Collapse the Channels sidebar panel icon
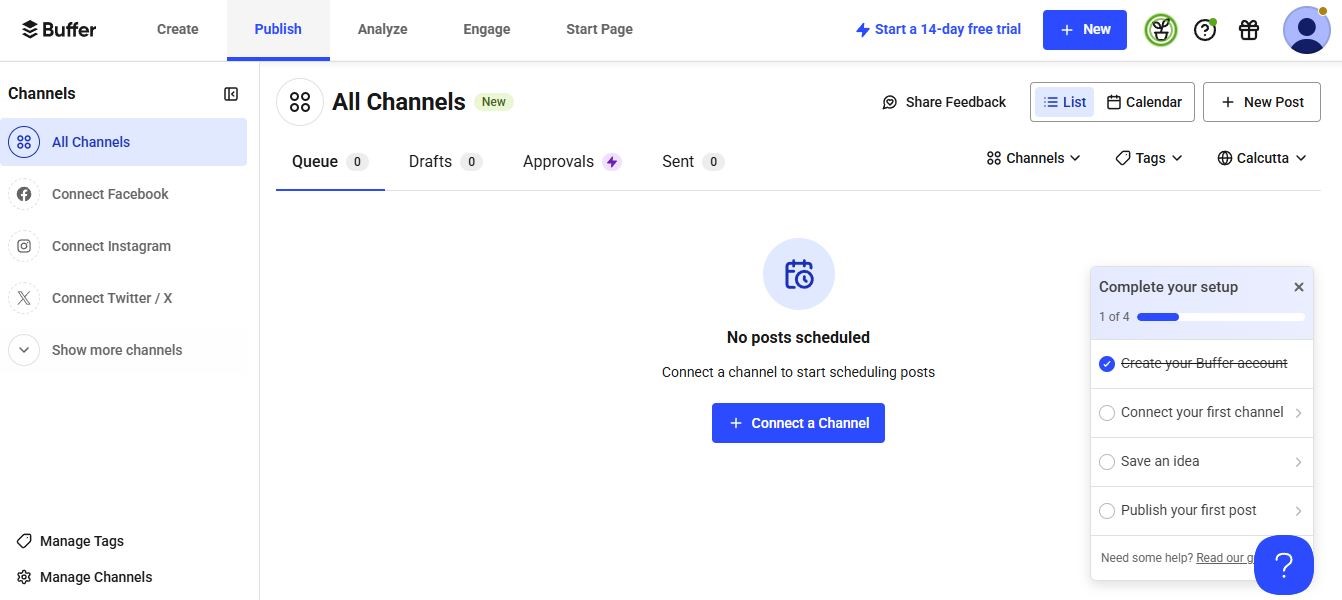 click(x=231, y=94)
